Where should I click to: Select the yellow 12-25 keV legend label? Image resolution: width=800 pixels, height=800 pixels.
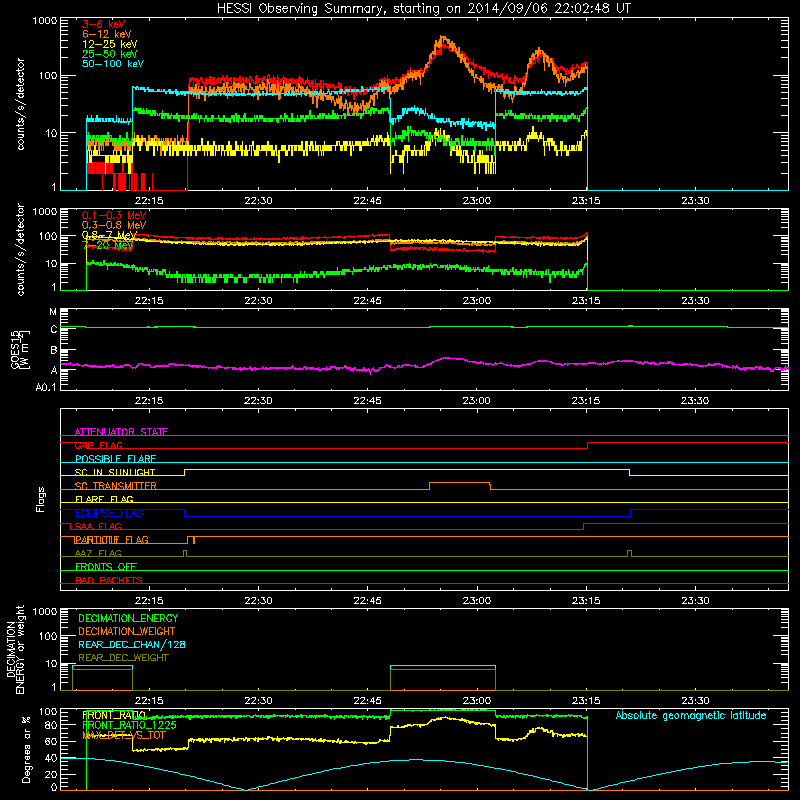[110, 44]
